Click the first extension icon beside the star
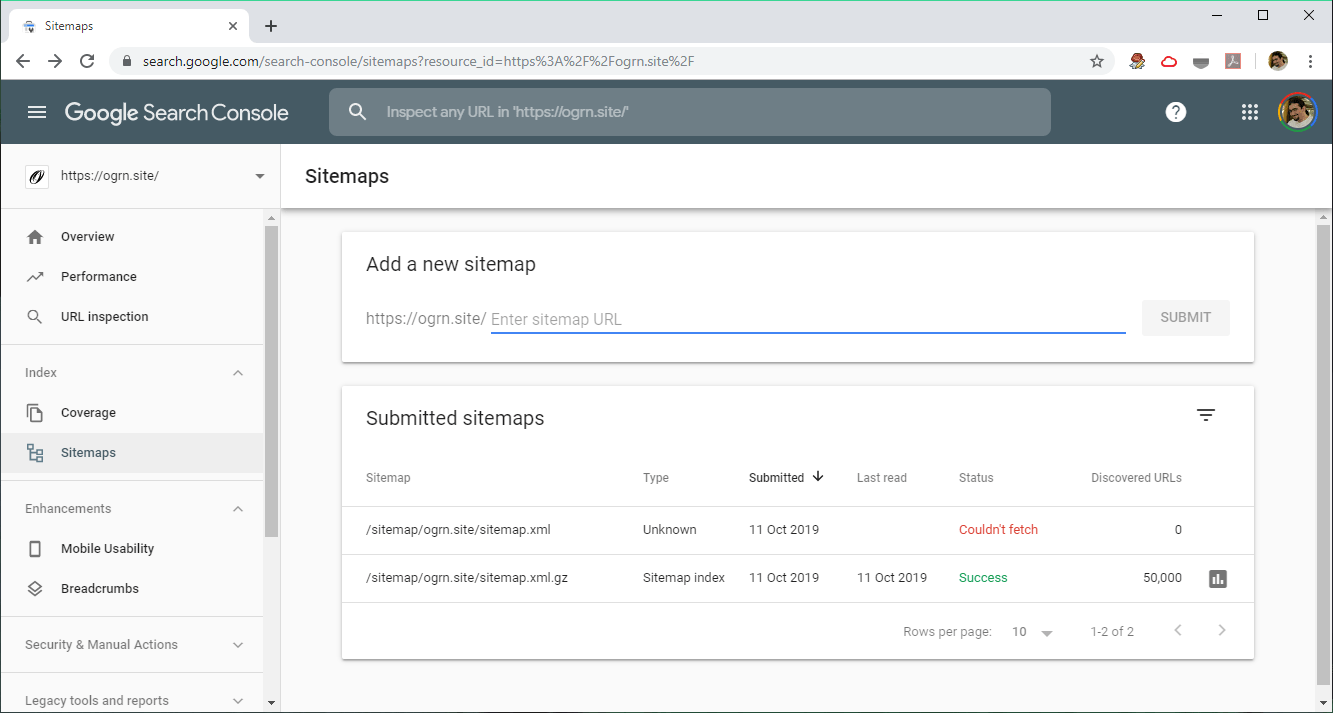 click(1137, 61)
